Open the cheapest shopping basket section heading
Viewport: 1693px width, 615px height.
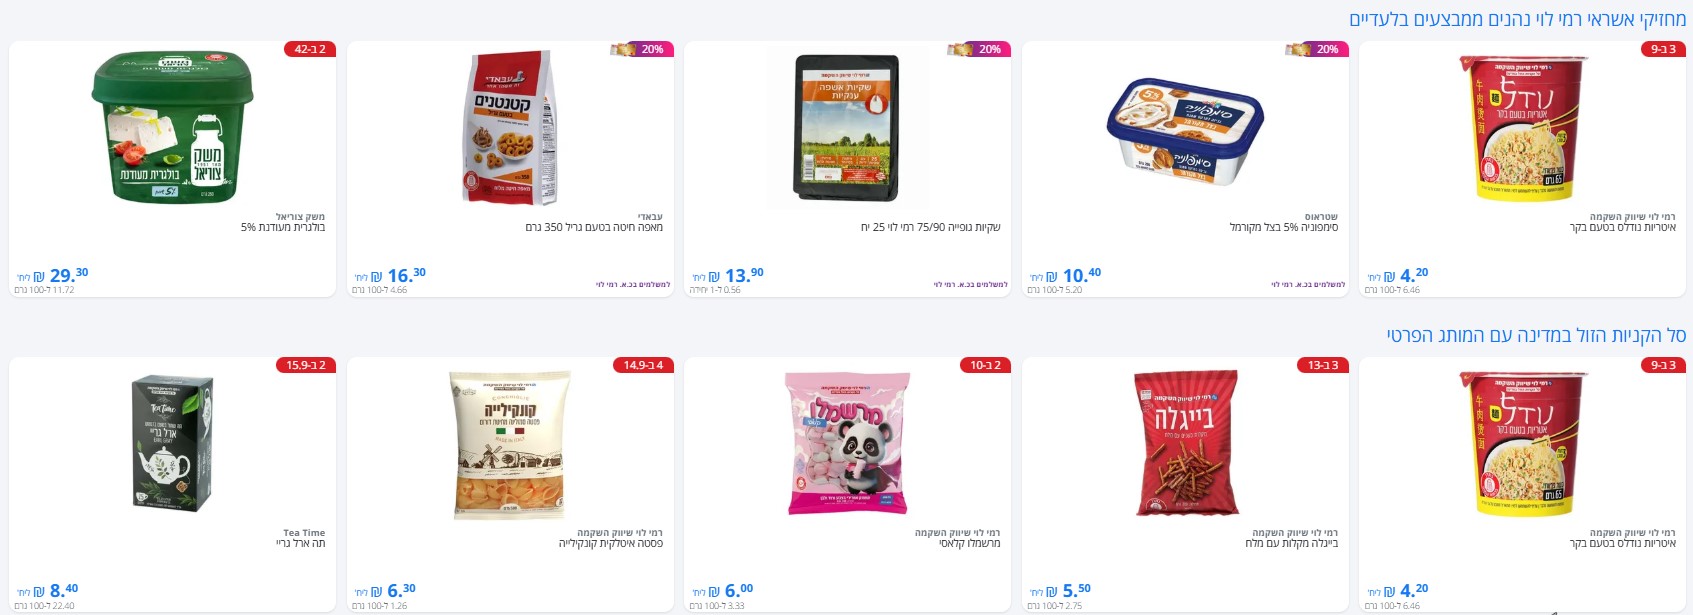tap(1536, 335)
